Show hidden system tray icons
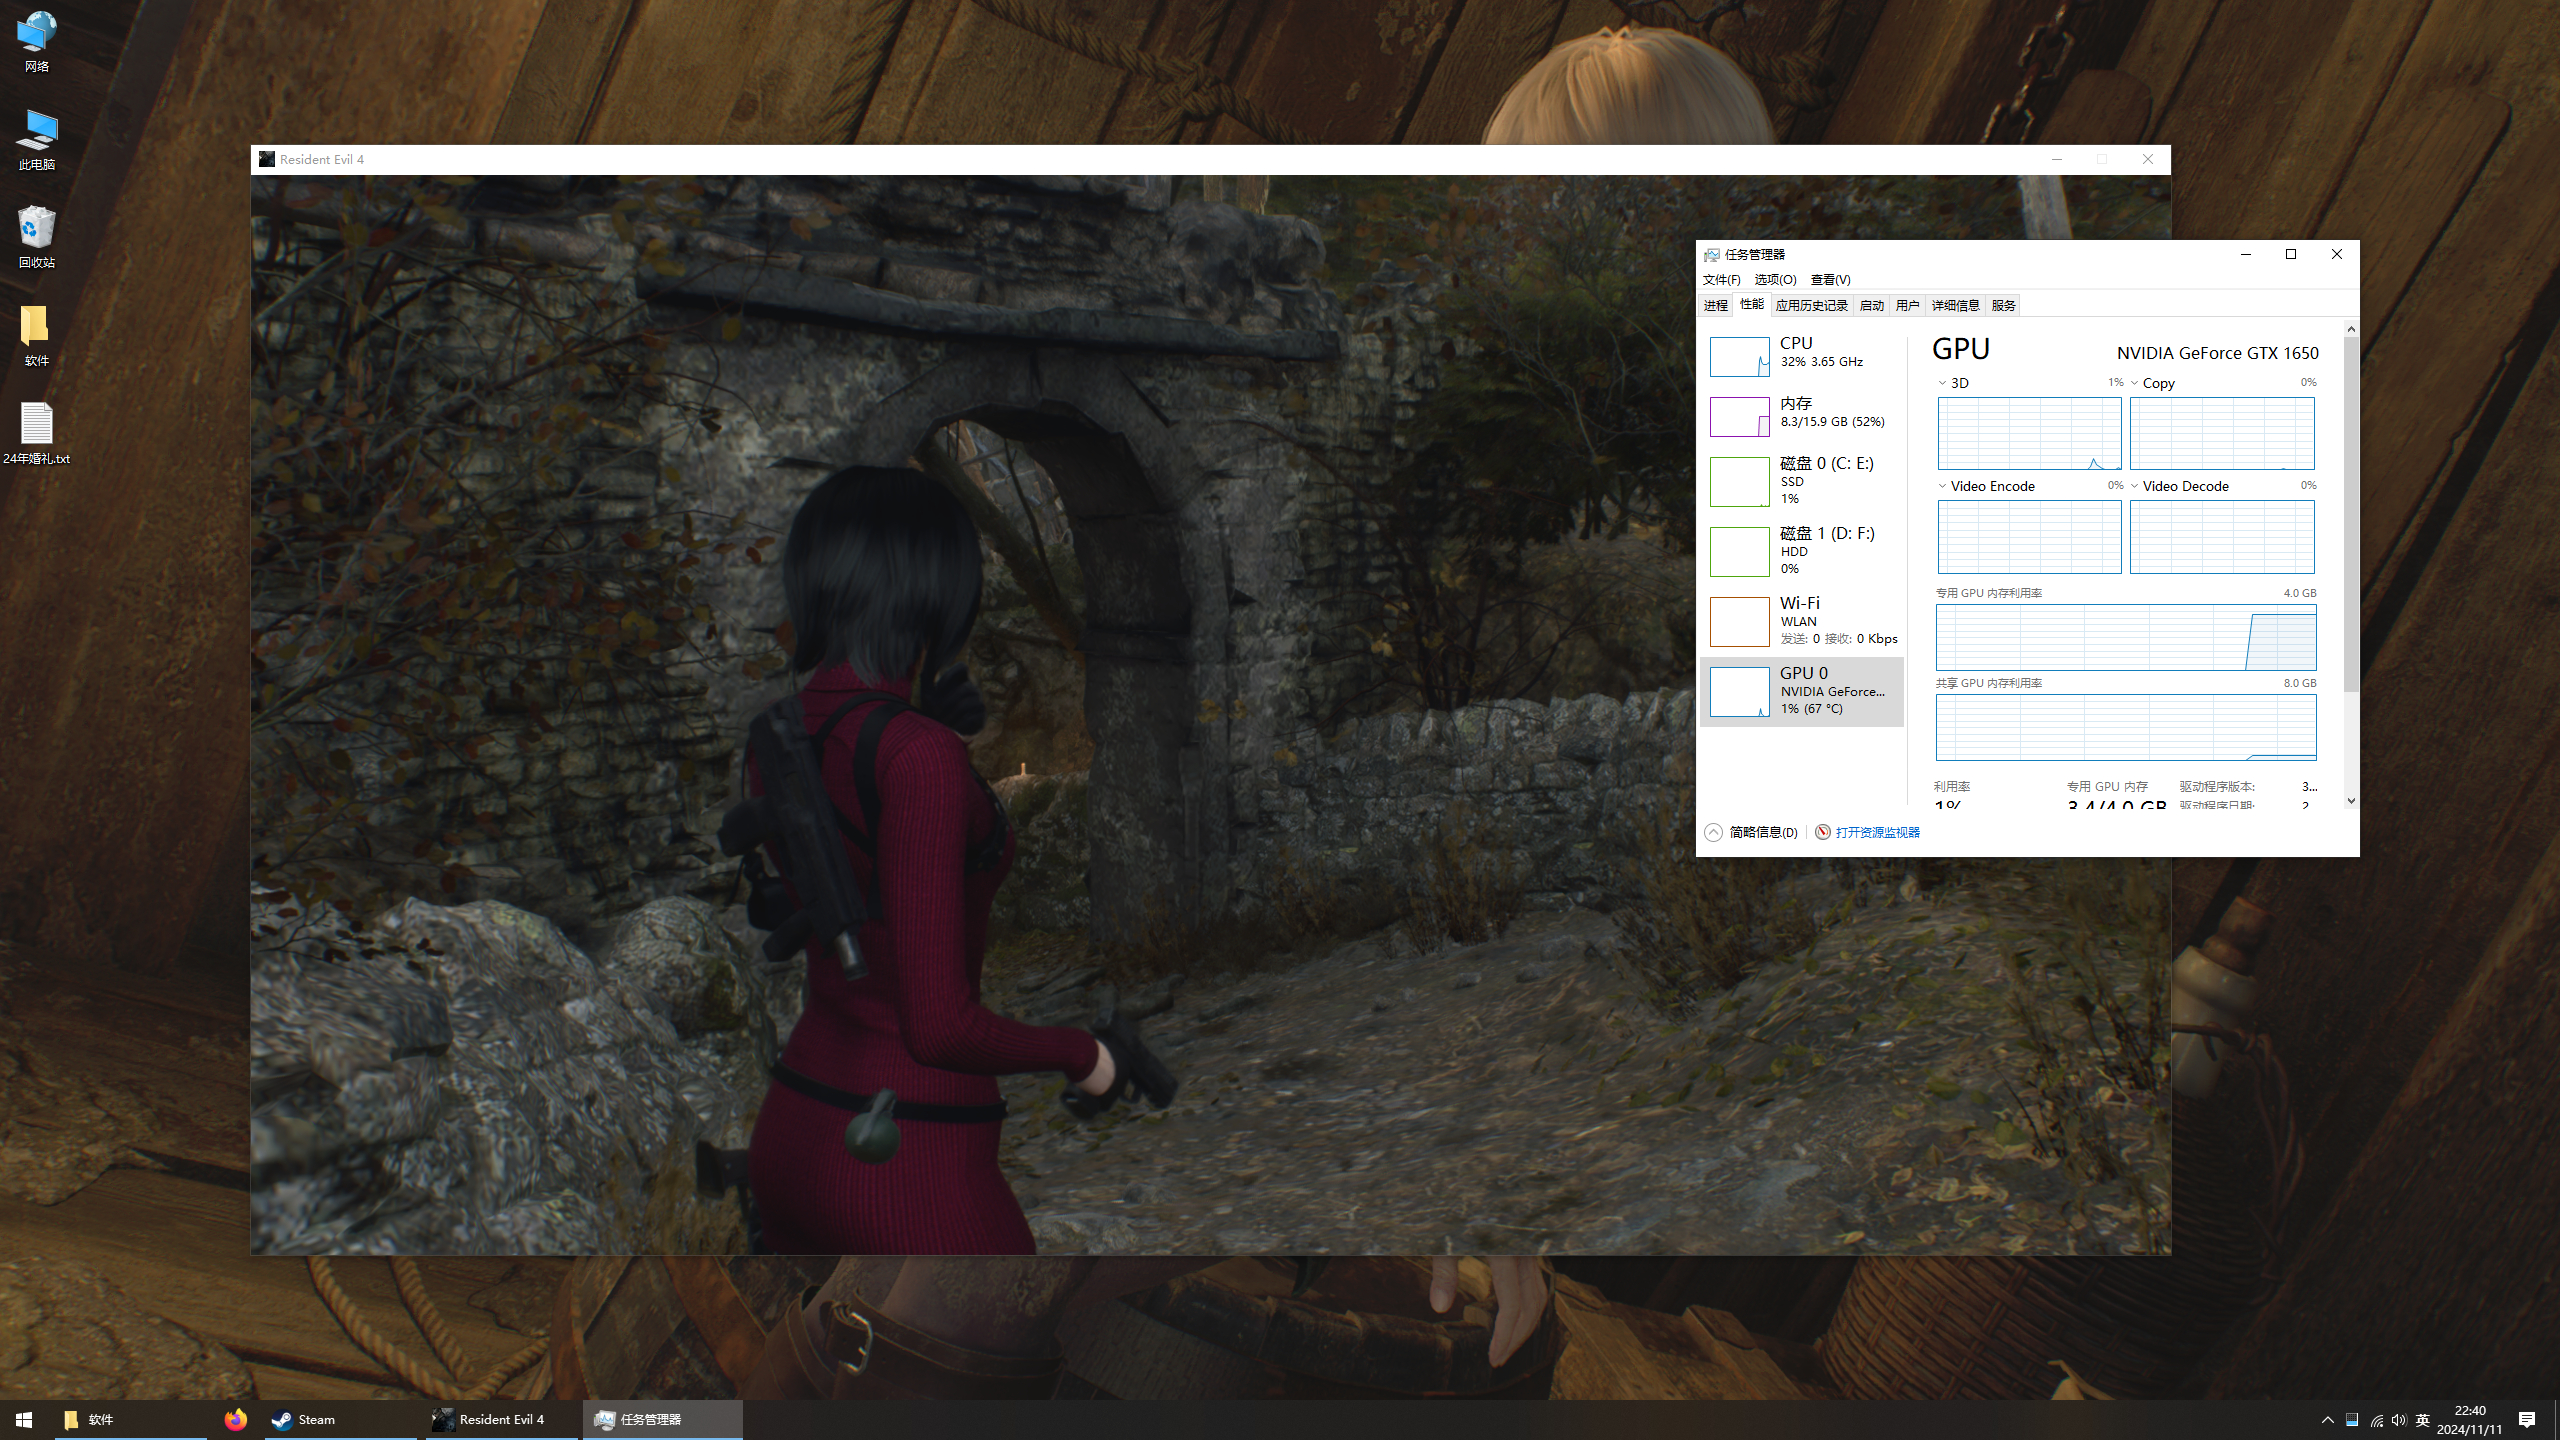 (x=2327, y=1420)
